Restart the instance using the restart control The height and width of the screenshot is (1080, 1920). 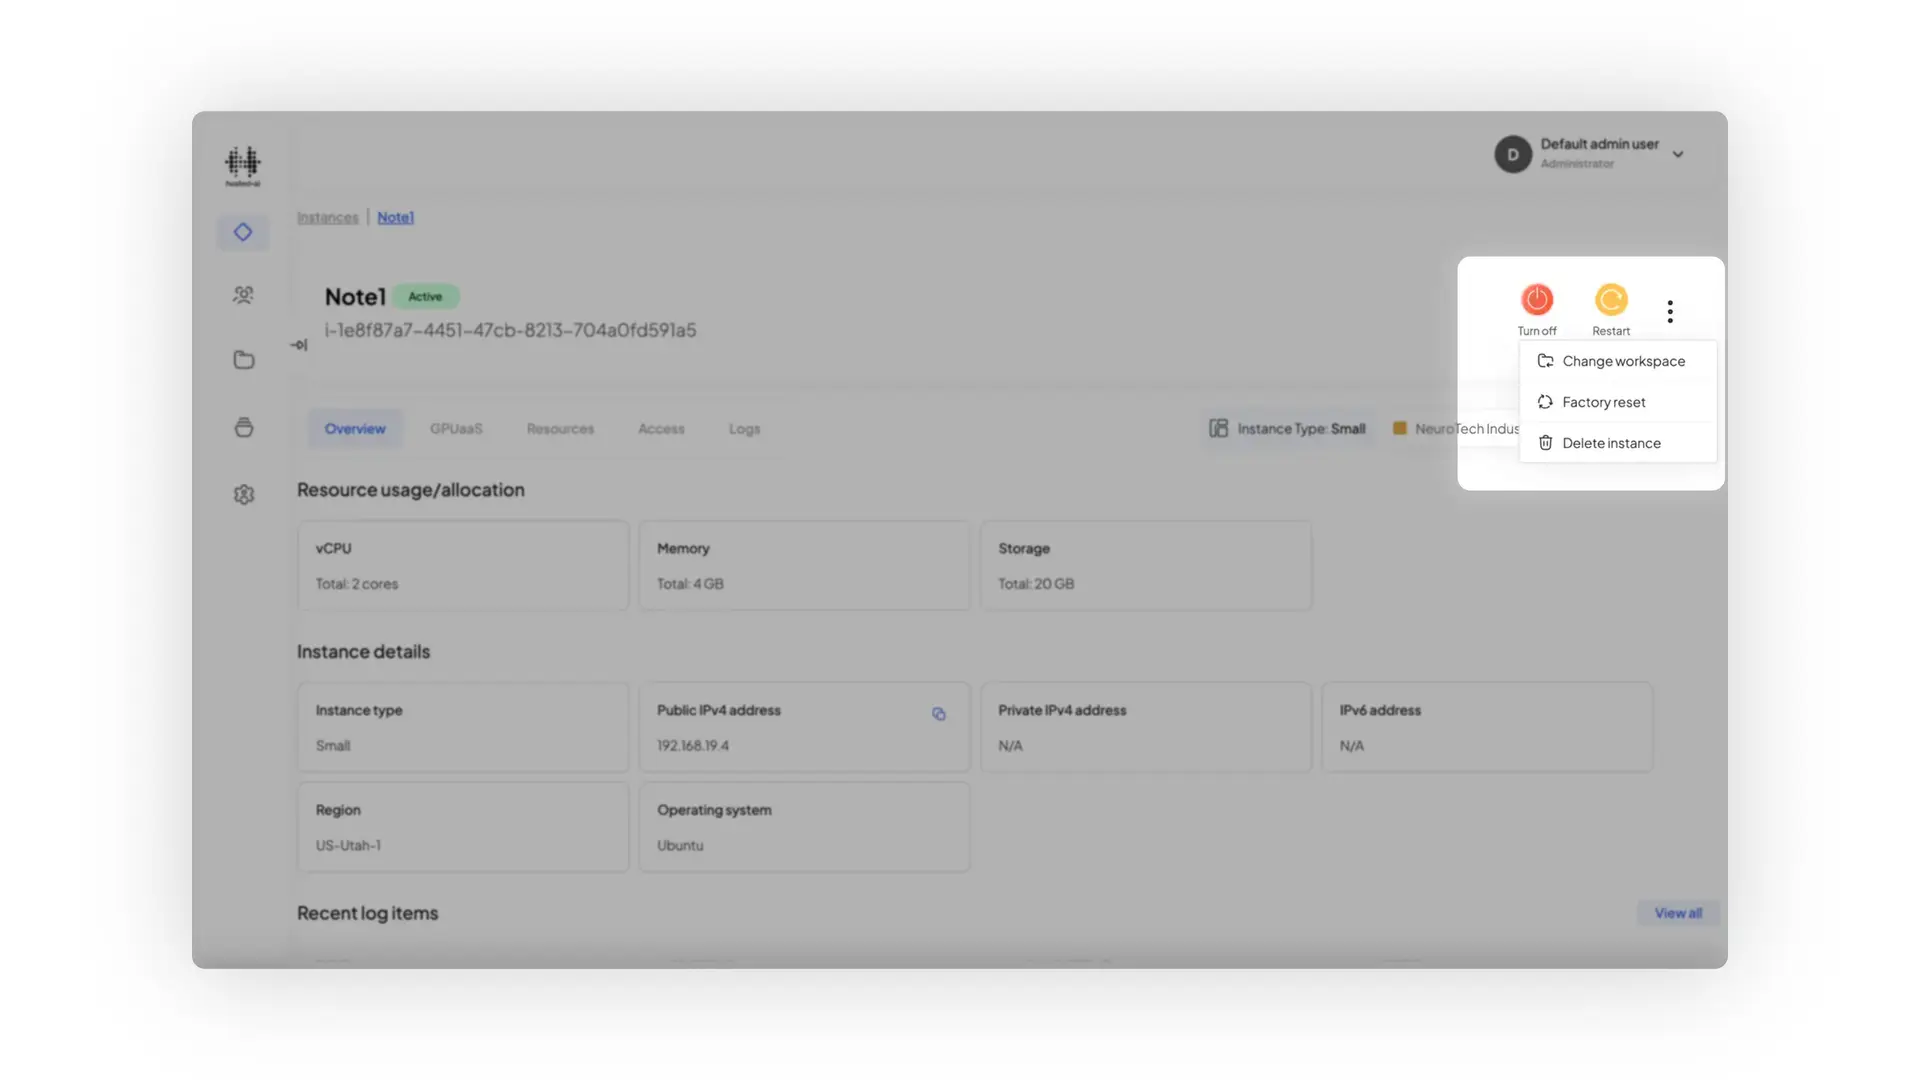click(1611, 300)
